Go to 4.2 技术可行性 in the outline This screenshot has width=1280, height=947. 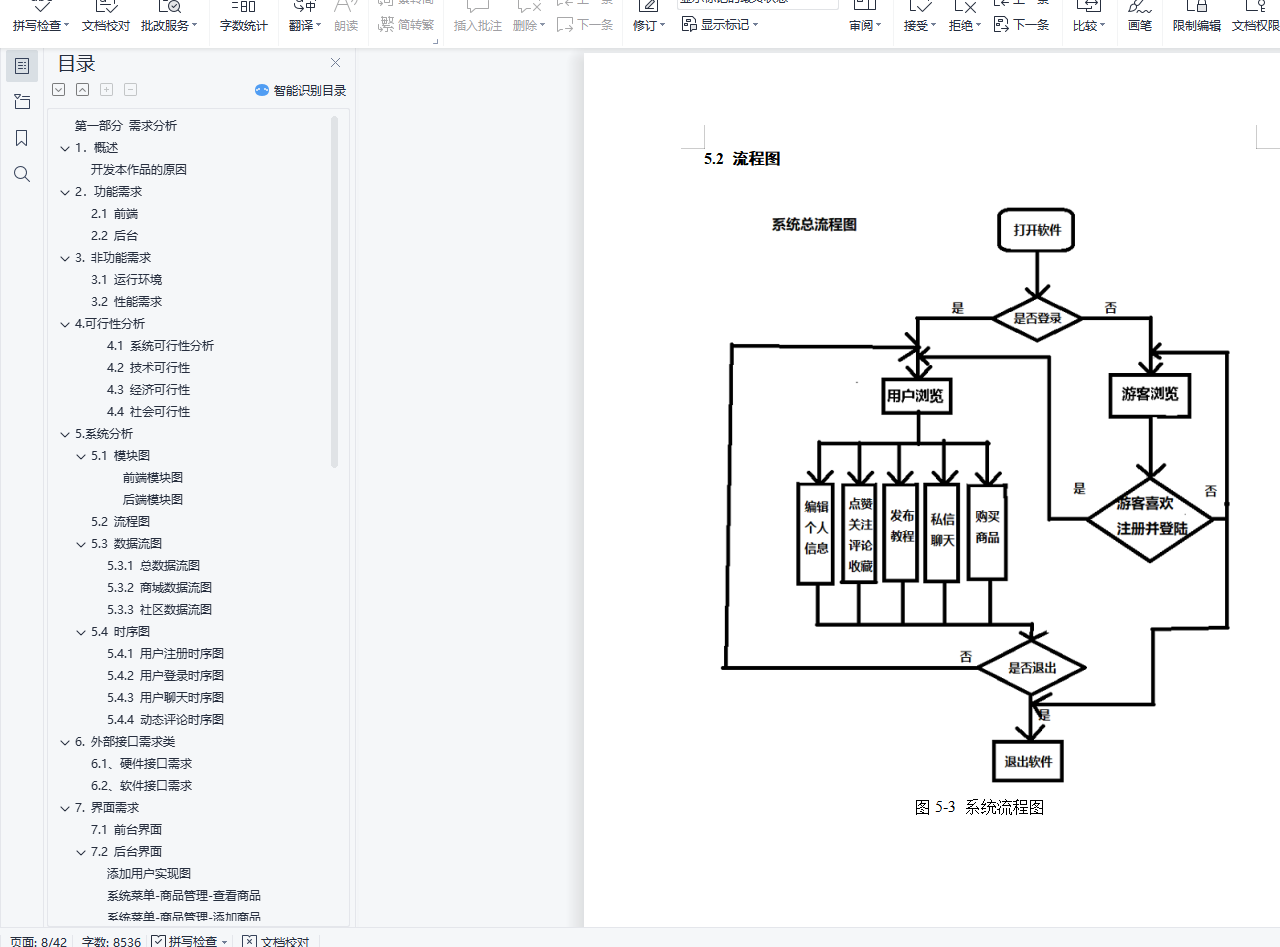click(x=149, y=368)
